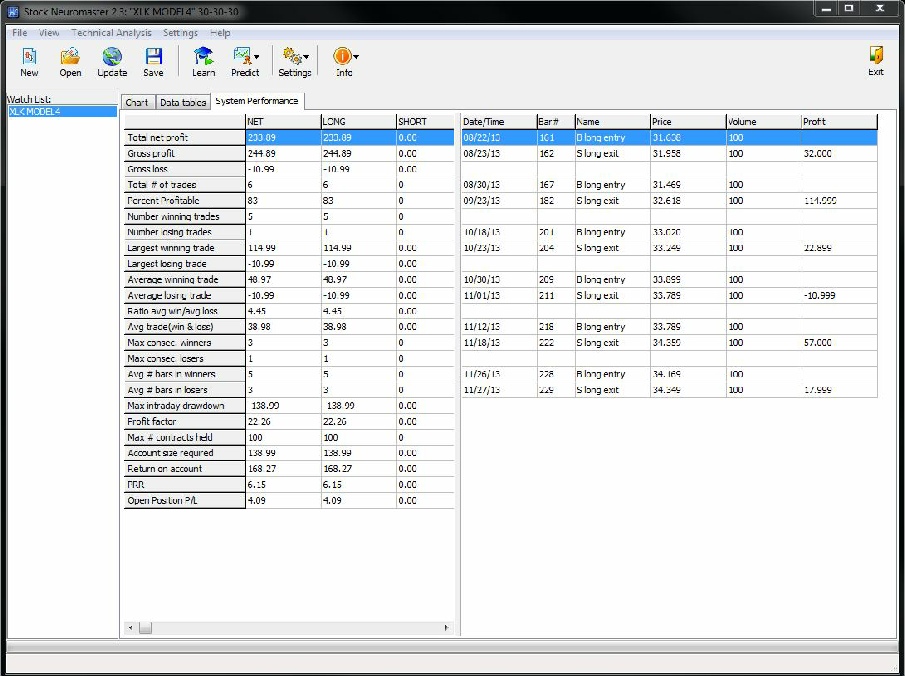The width and height of the screenshot is (905, 676).
Task: Open the Help menu
Action: pos(220,33)
